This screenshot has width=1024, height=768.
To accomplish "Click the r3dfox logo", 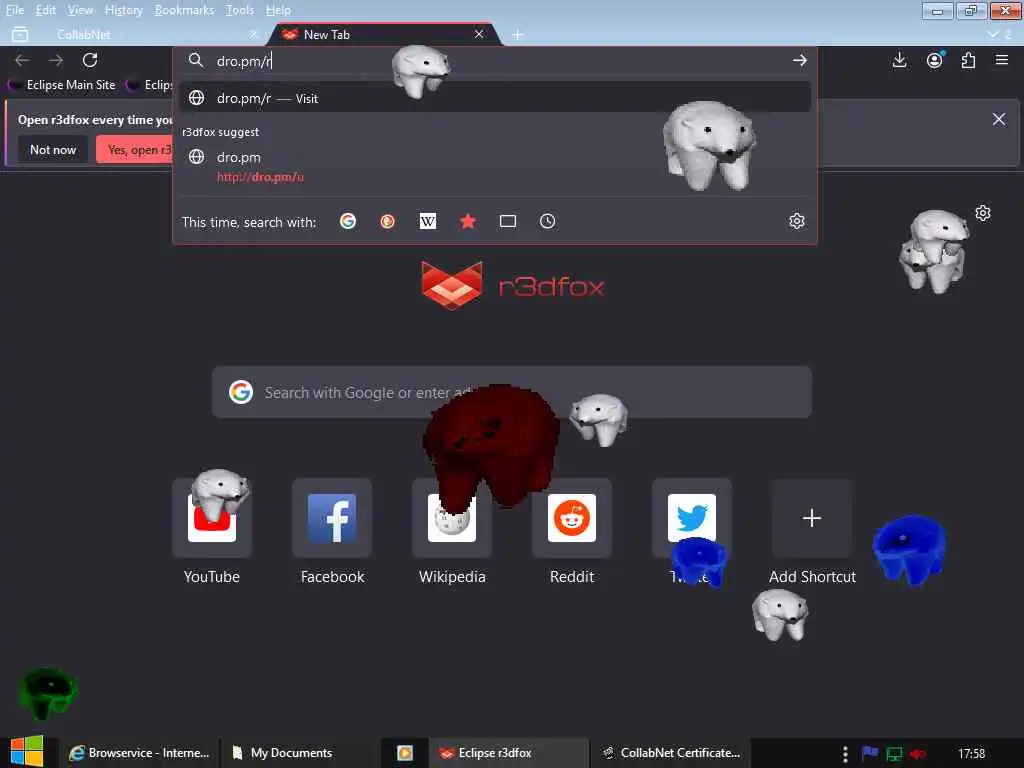I will 513,285.
